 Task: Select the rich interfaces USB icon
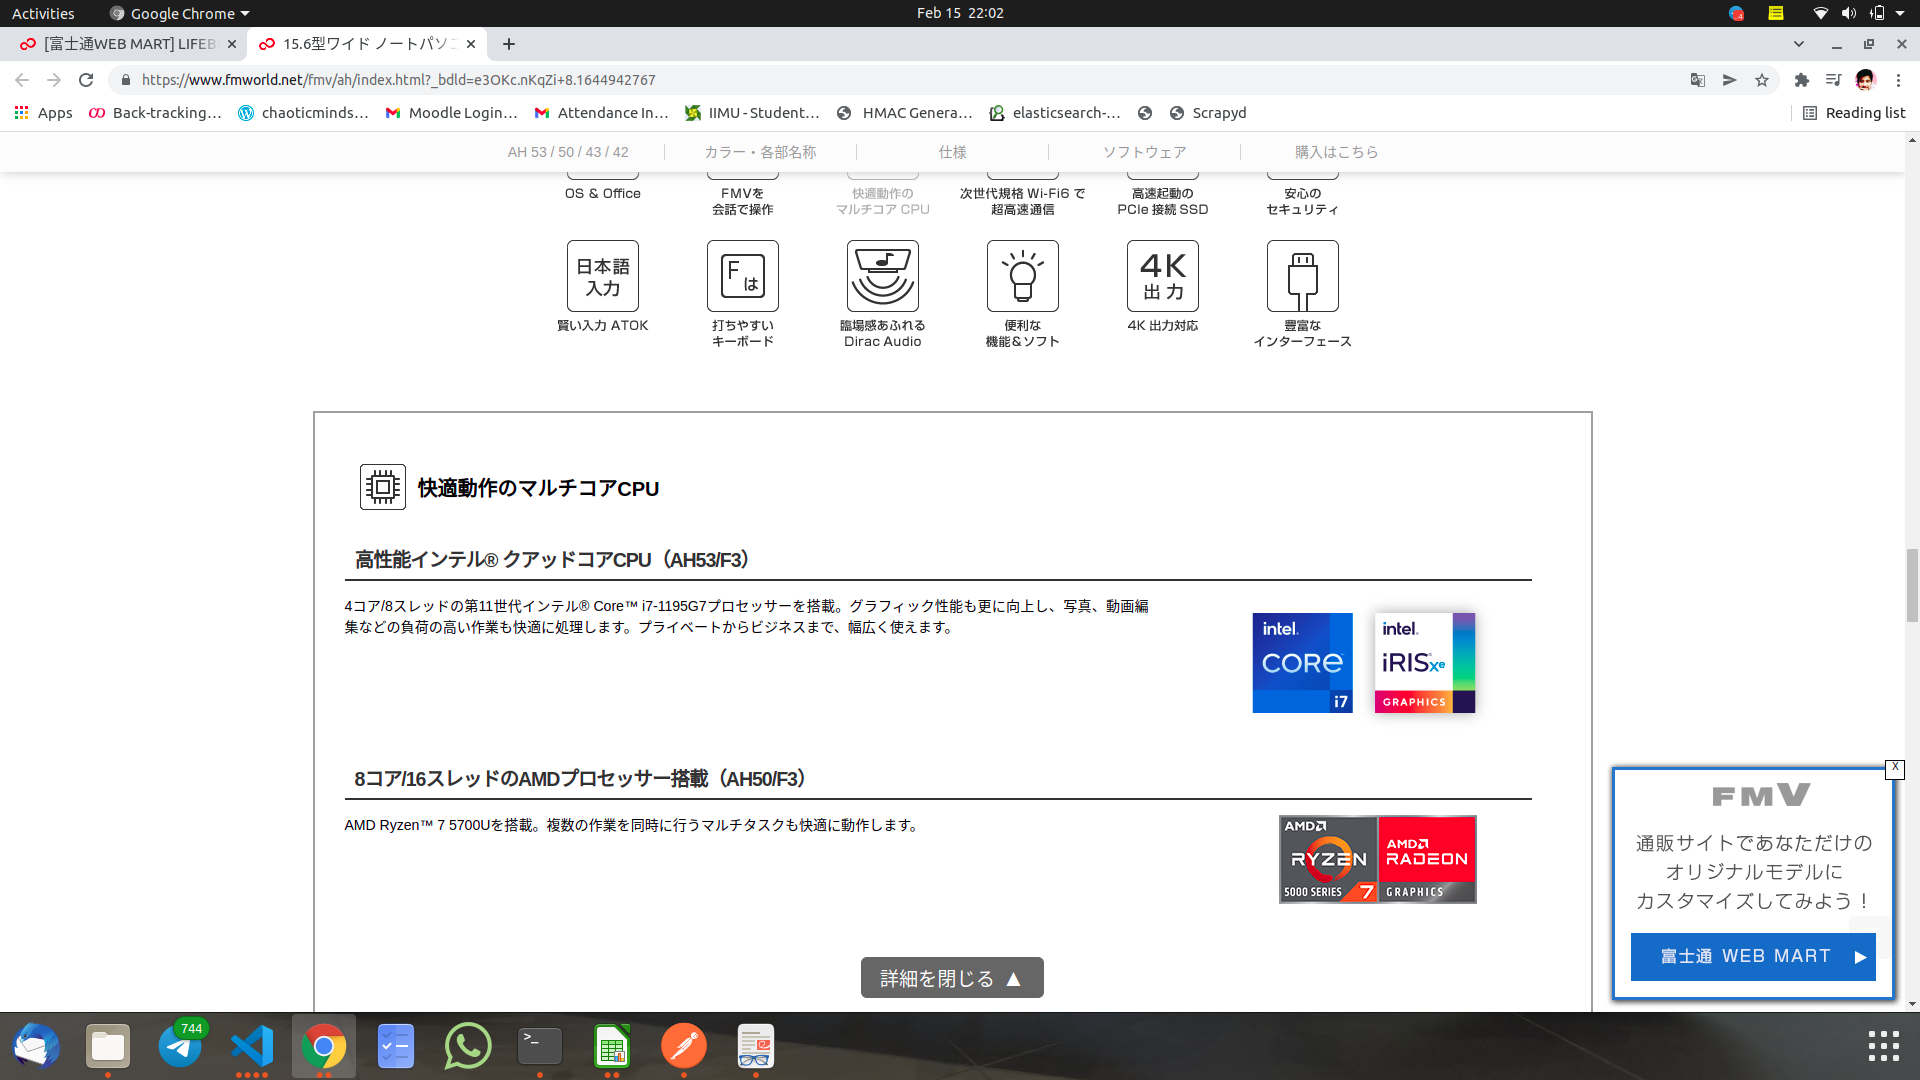tap(1303, 276)
